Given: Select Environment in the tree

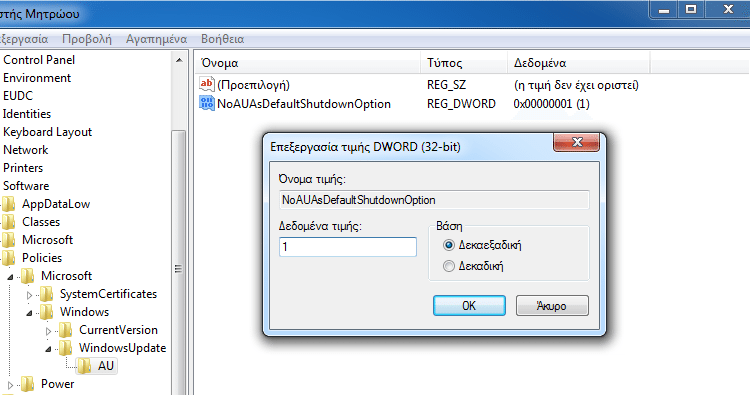Looking at the screenshot, I should point(37,78).
